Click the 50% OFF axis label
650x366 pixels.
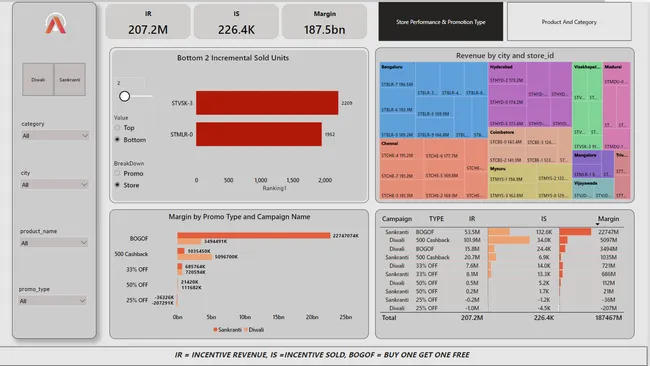pyautogui.click(x=137, y=285)
